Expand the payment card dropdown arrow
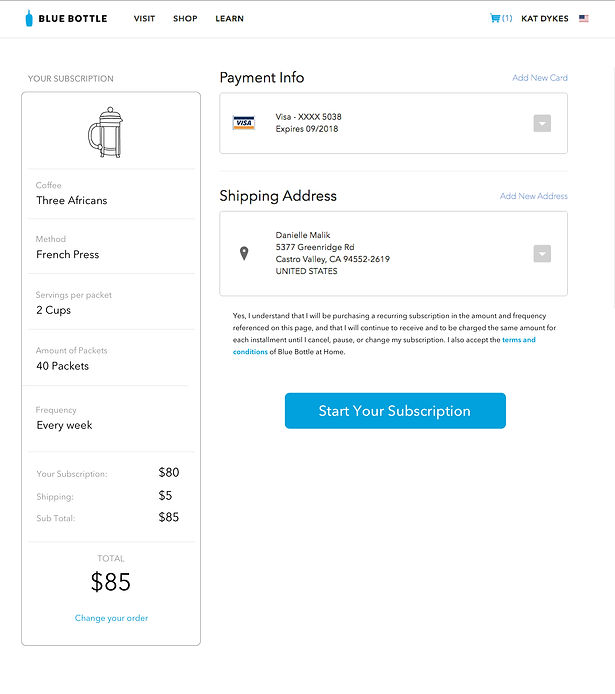Viewport: 615px width, 694px height. [542, 123]
